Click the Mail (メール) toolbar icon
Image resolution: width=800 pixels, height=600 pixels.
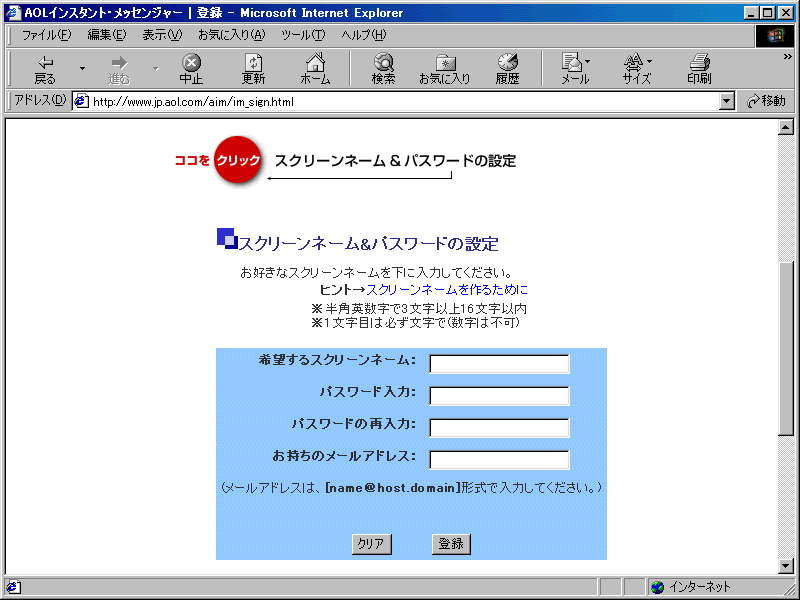point(572,69)
